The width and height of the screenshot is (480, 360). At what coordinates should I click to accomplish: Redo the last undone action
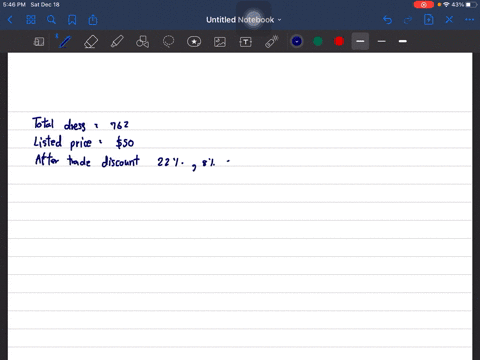tap(407, 20)
